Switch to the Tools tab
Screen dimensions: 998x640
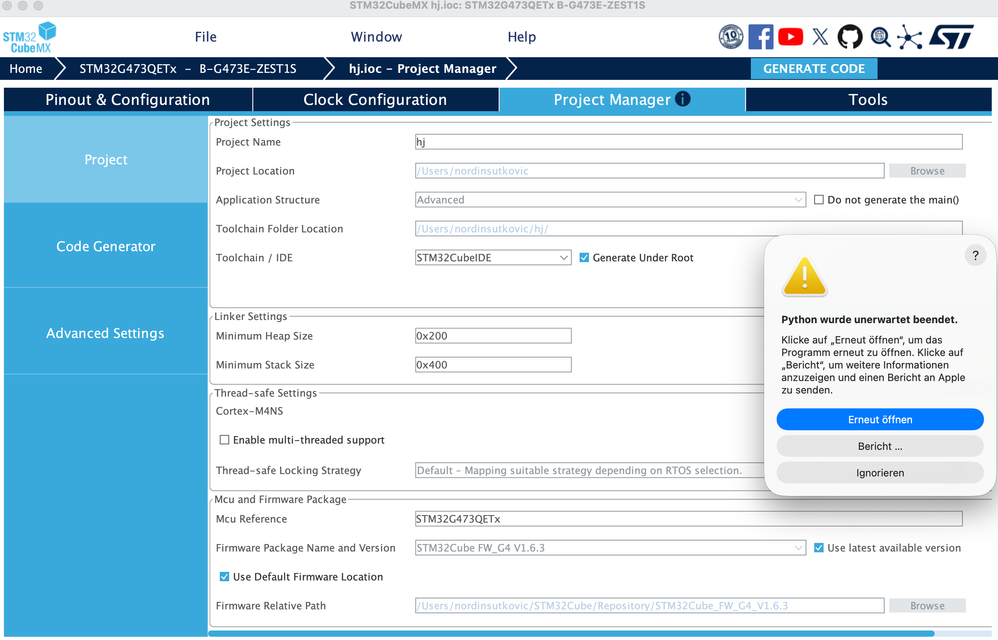pos(868,99)
